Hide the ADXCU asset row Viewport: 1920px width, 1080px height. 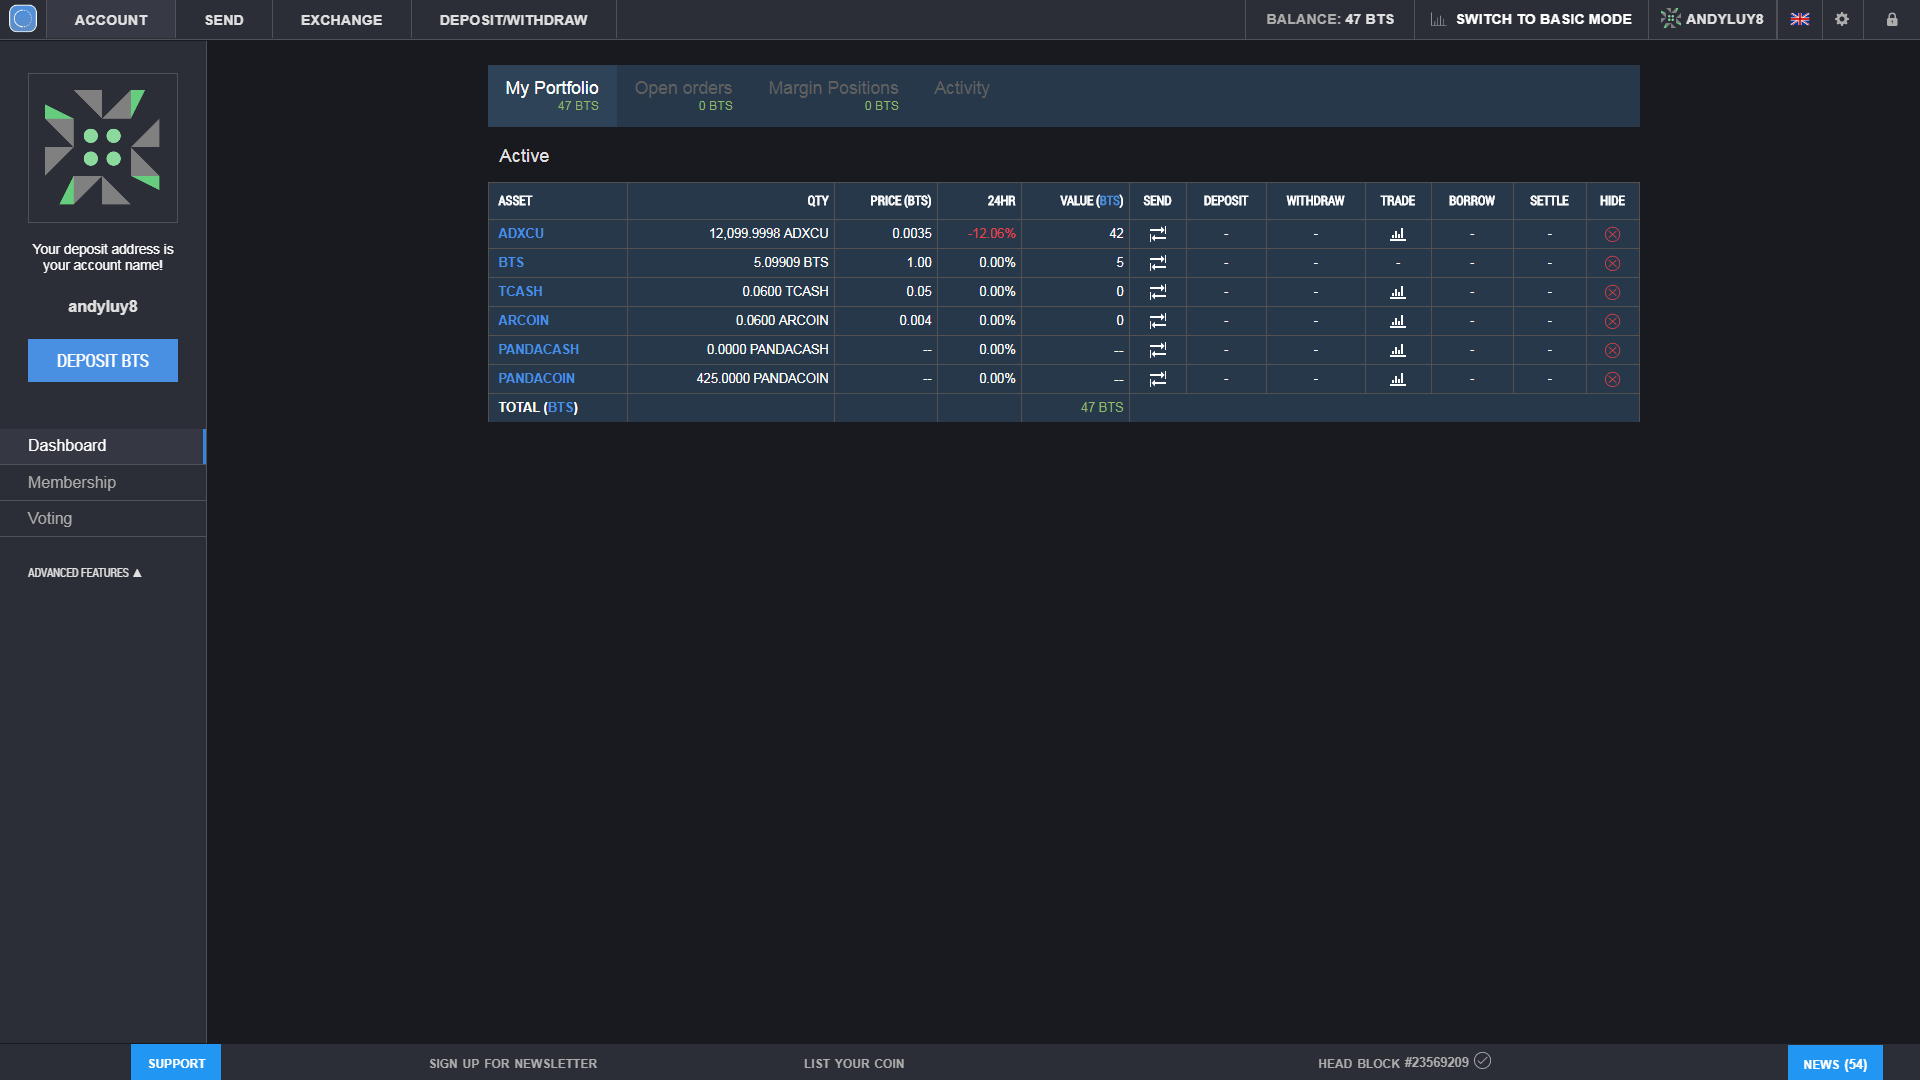point(1612,234)
